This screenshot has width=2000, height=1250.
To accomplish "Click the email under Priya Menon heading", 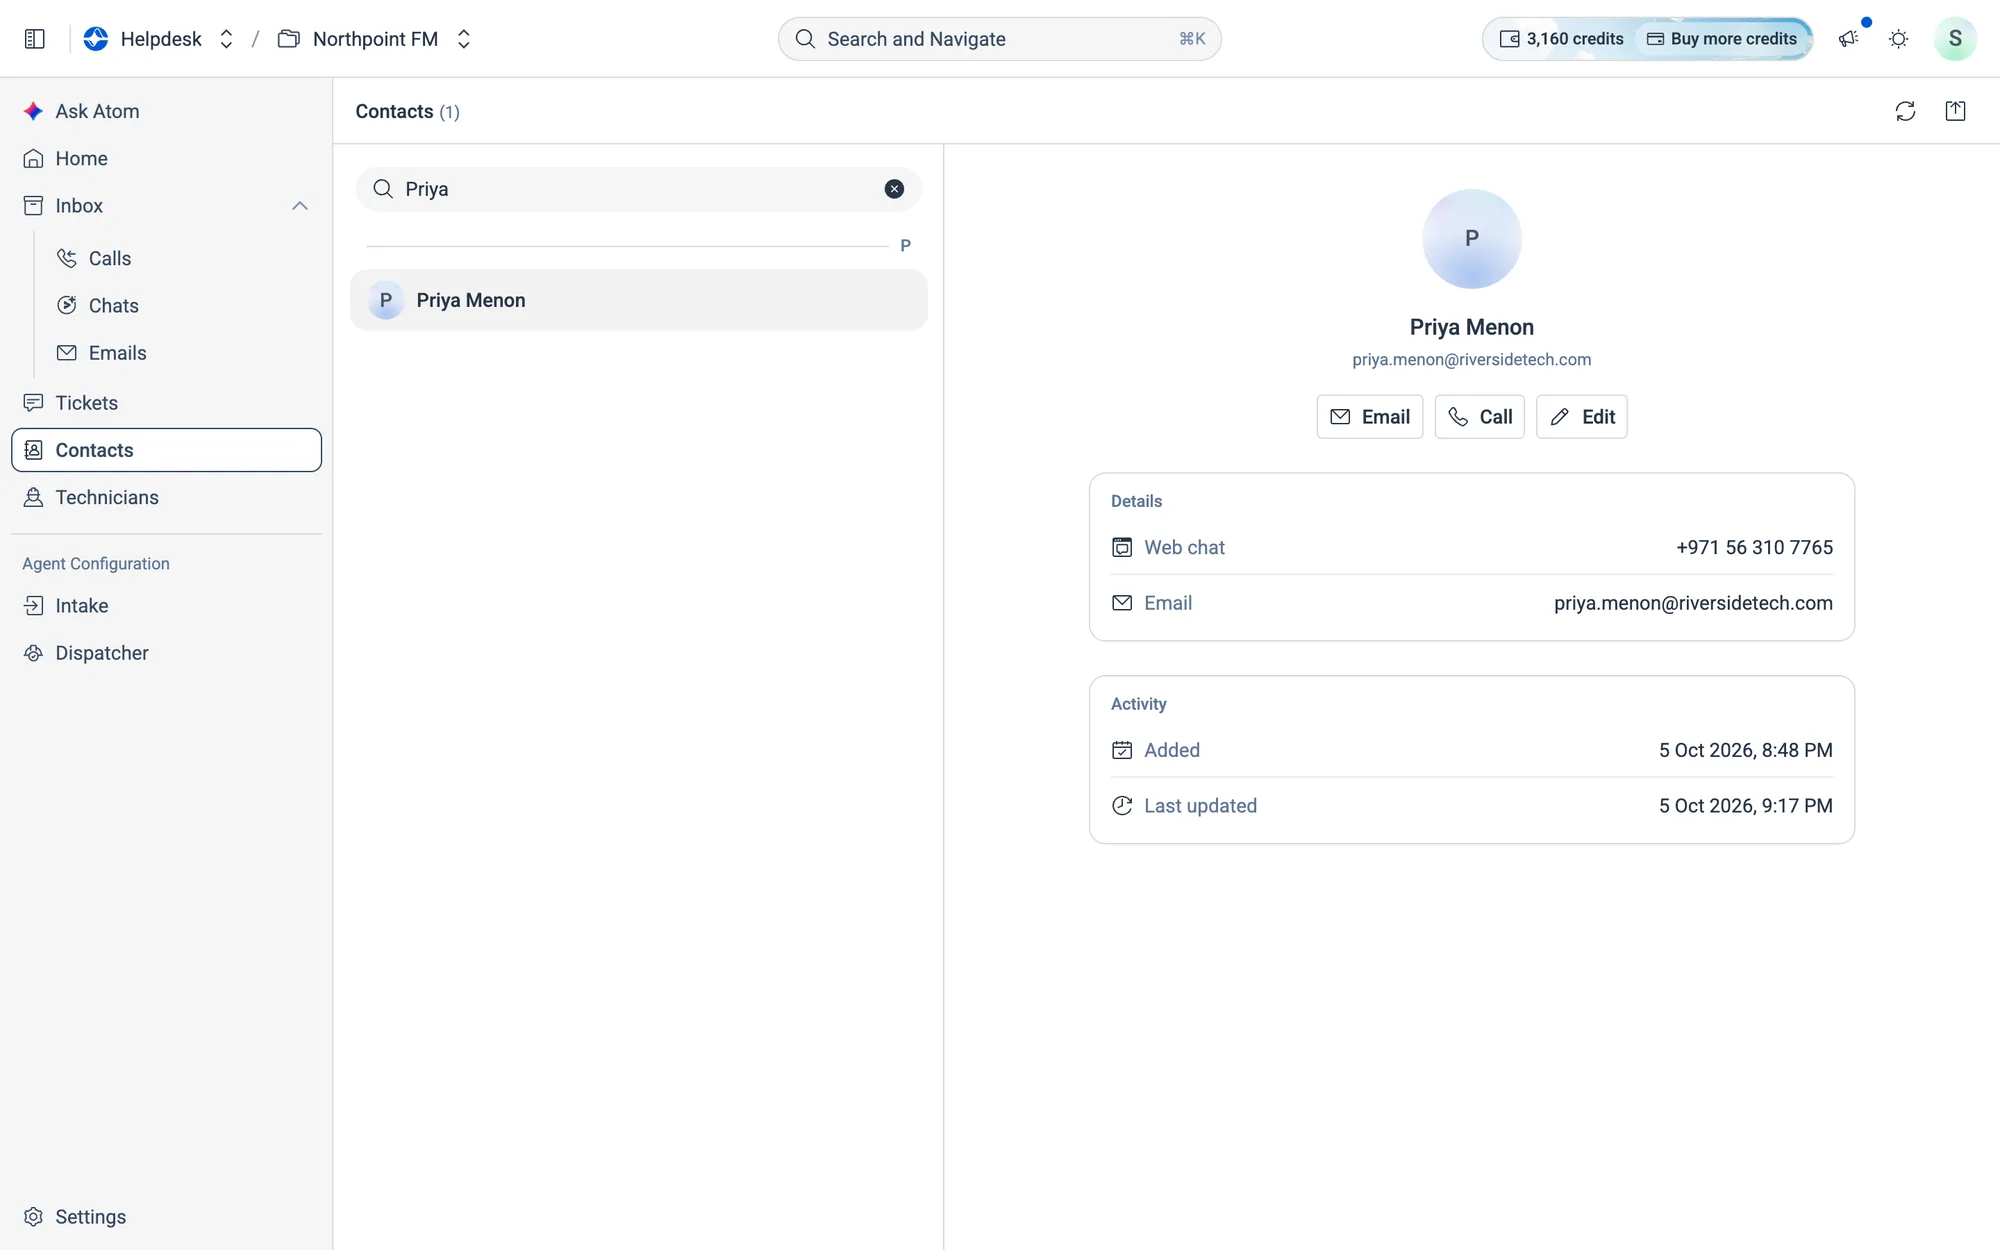I will tap(1471, 360).
